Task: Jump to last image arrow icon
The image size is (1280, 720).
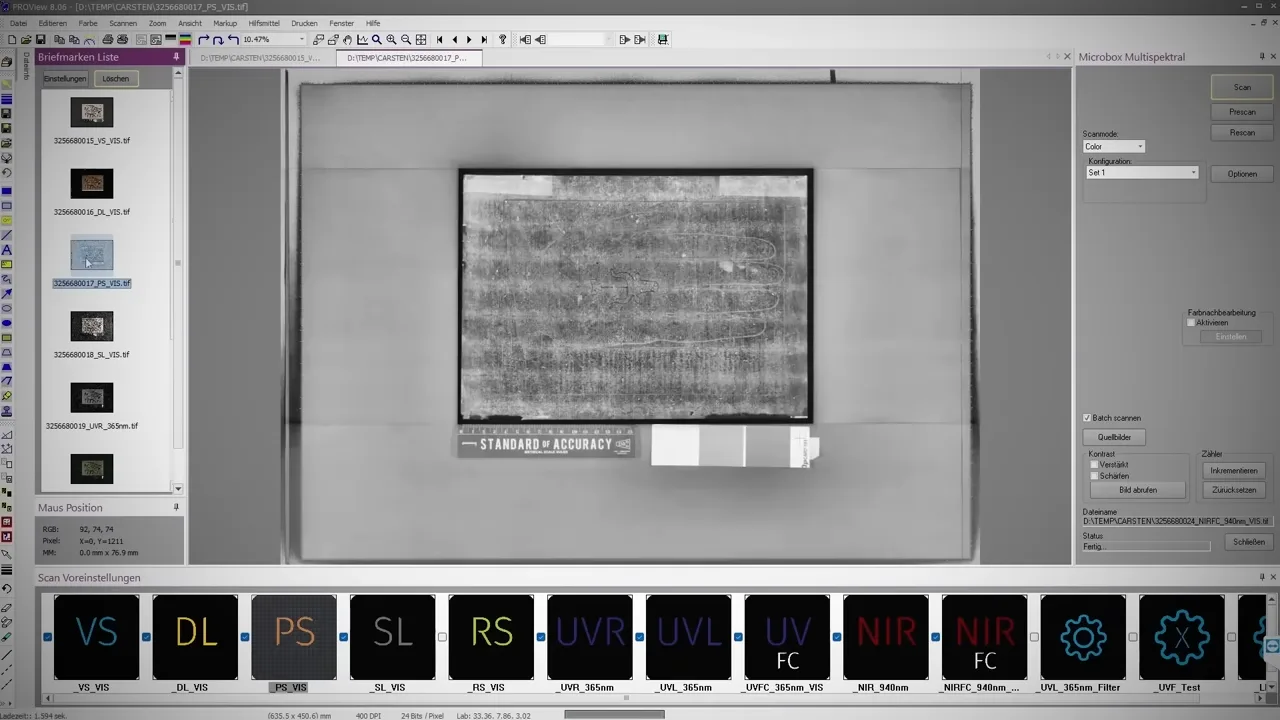Action: [x=484, y=40]
